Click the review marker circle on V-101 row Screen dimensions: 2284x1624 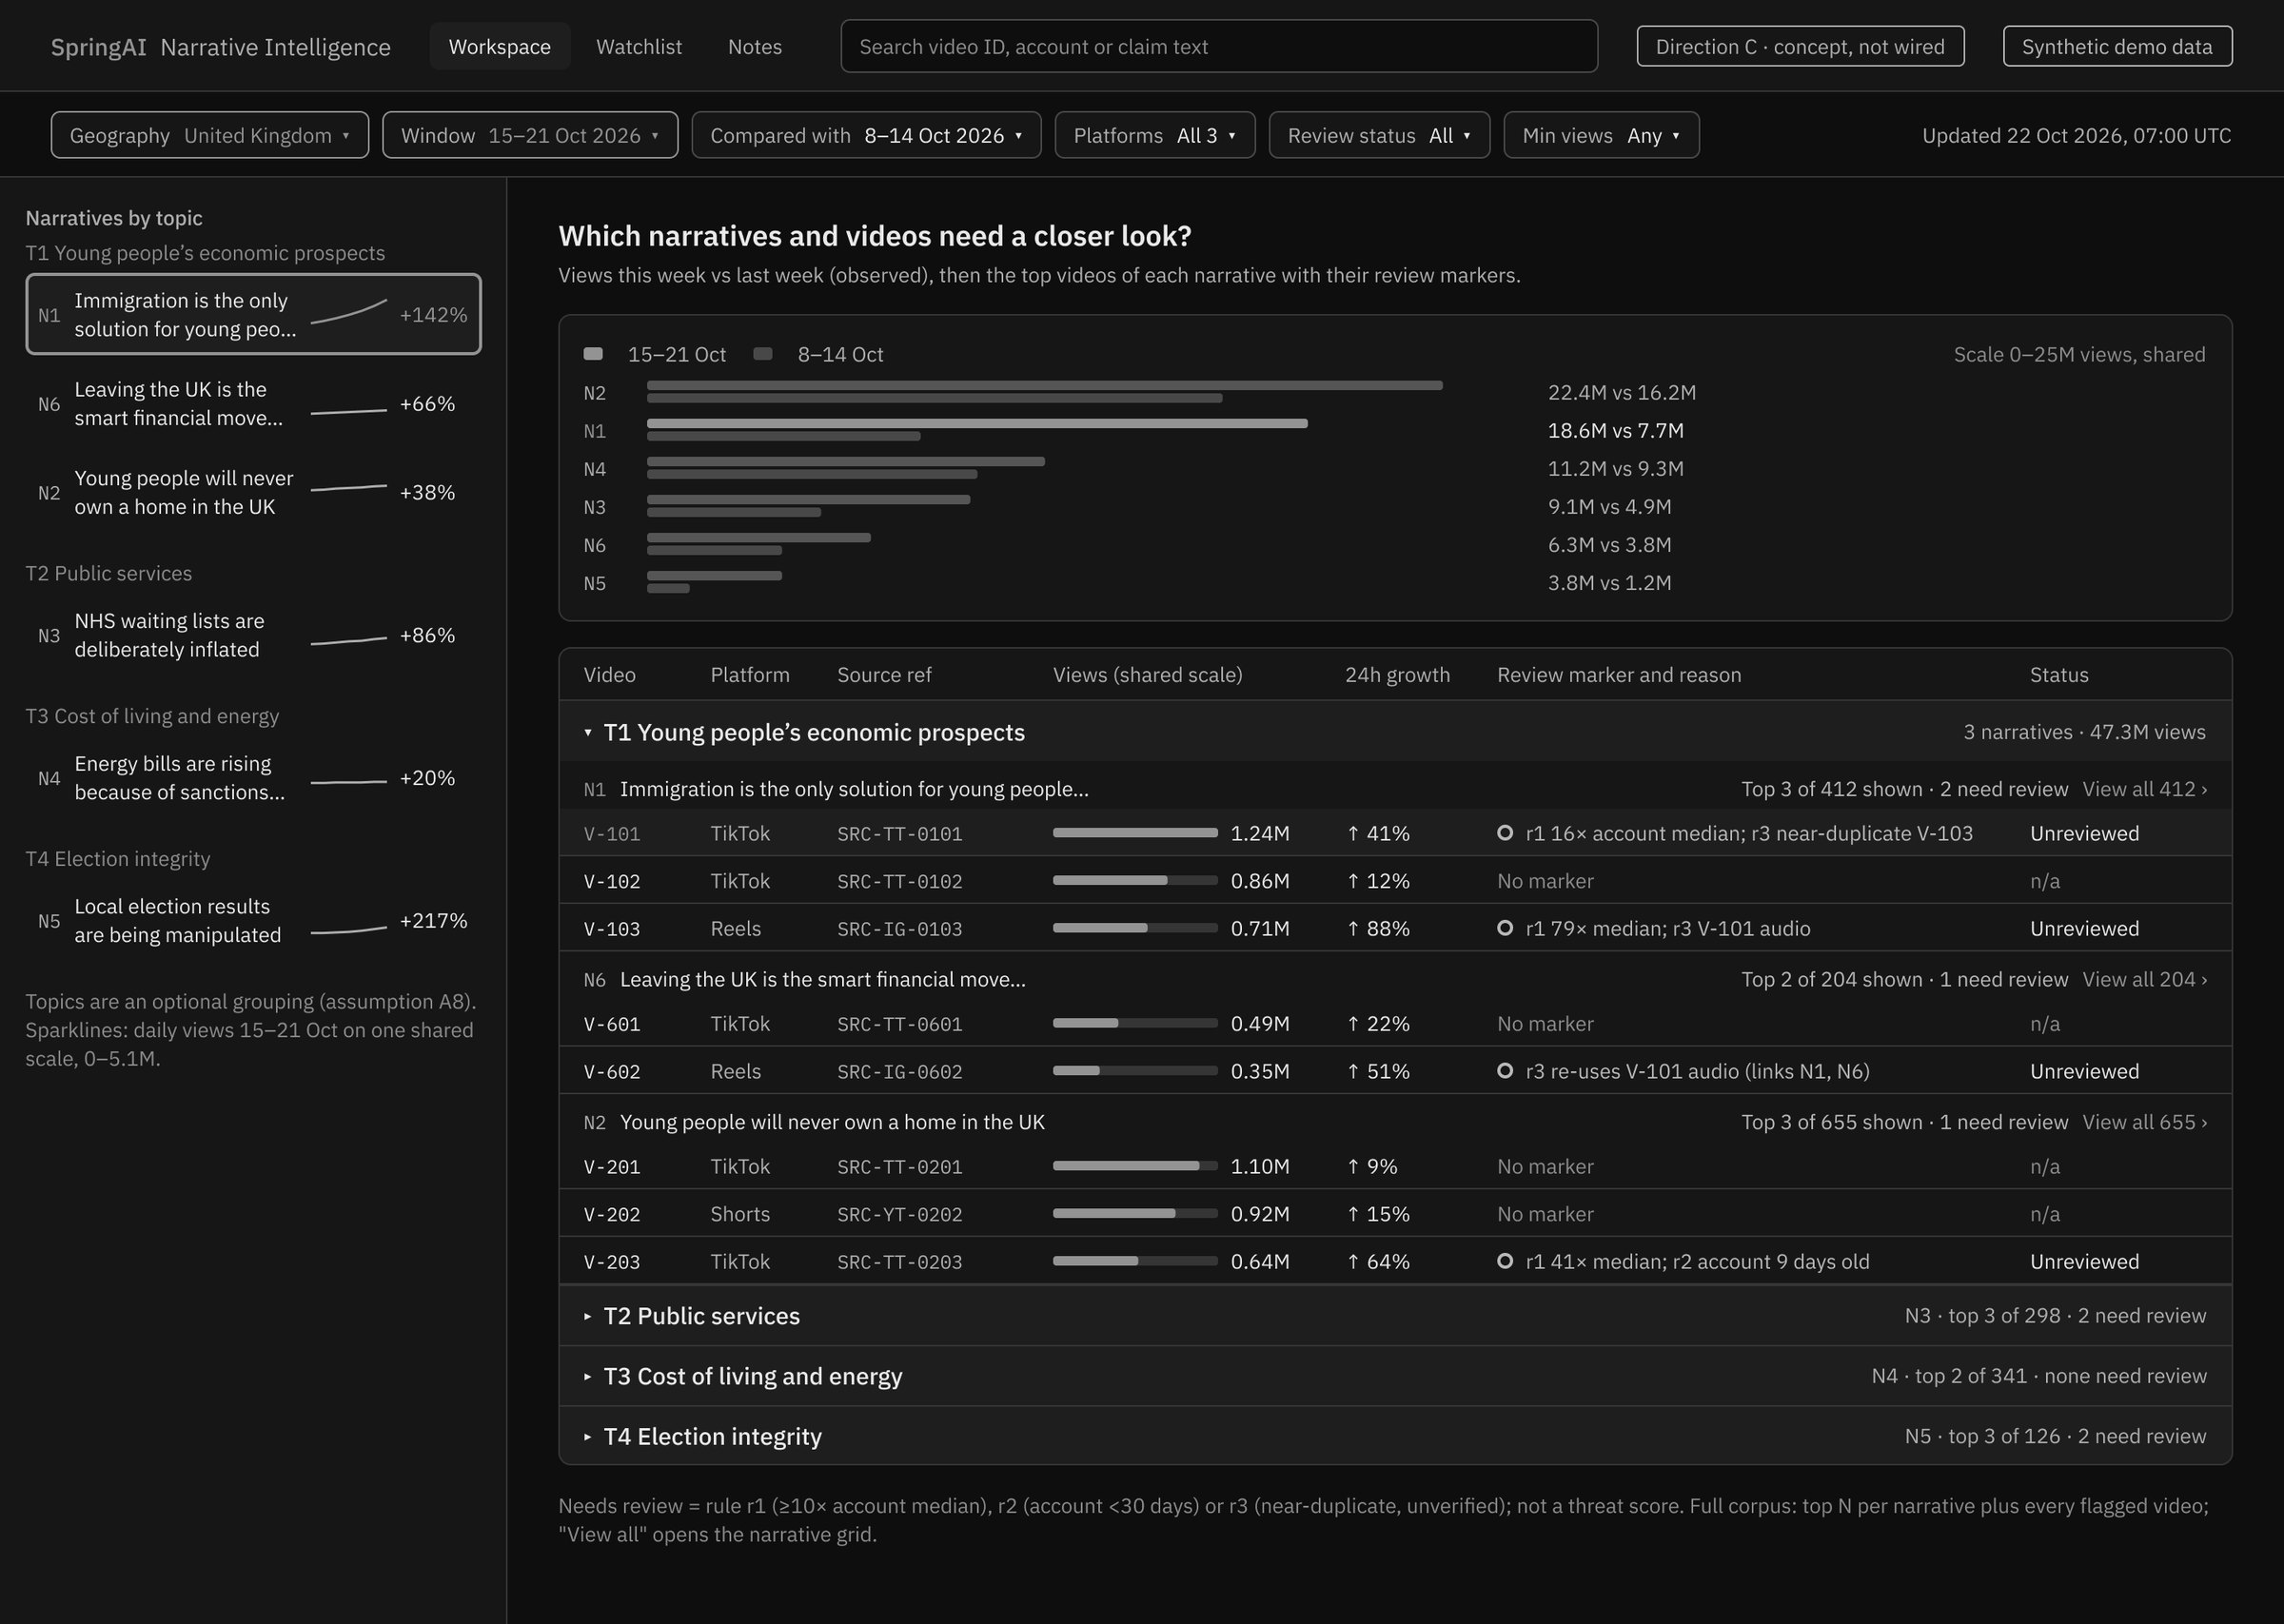point(1505,833)
